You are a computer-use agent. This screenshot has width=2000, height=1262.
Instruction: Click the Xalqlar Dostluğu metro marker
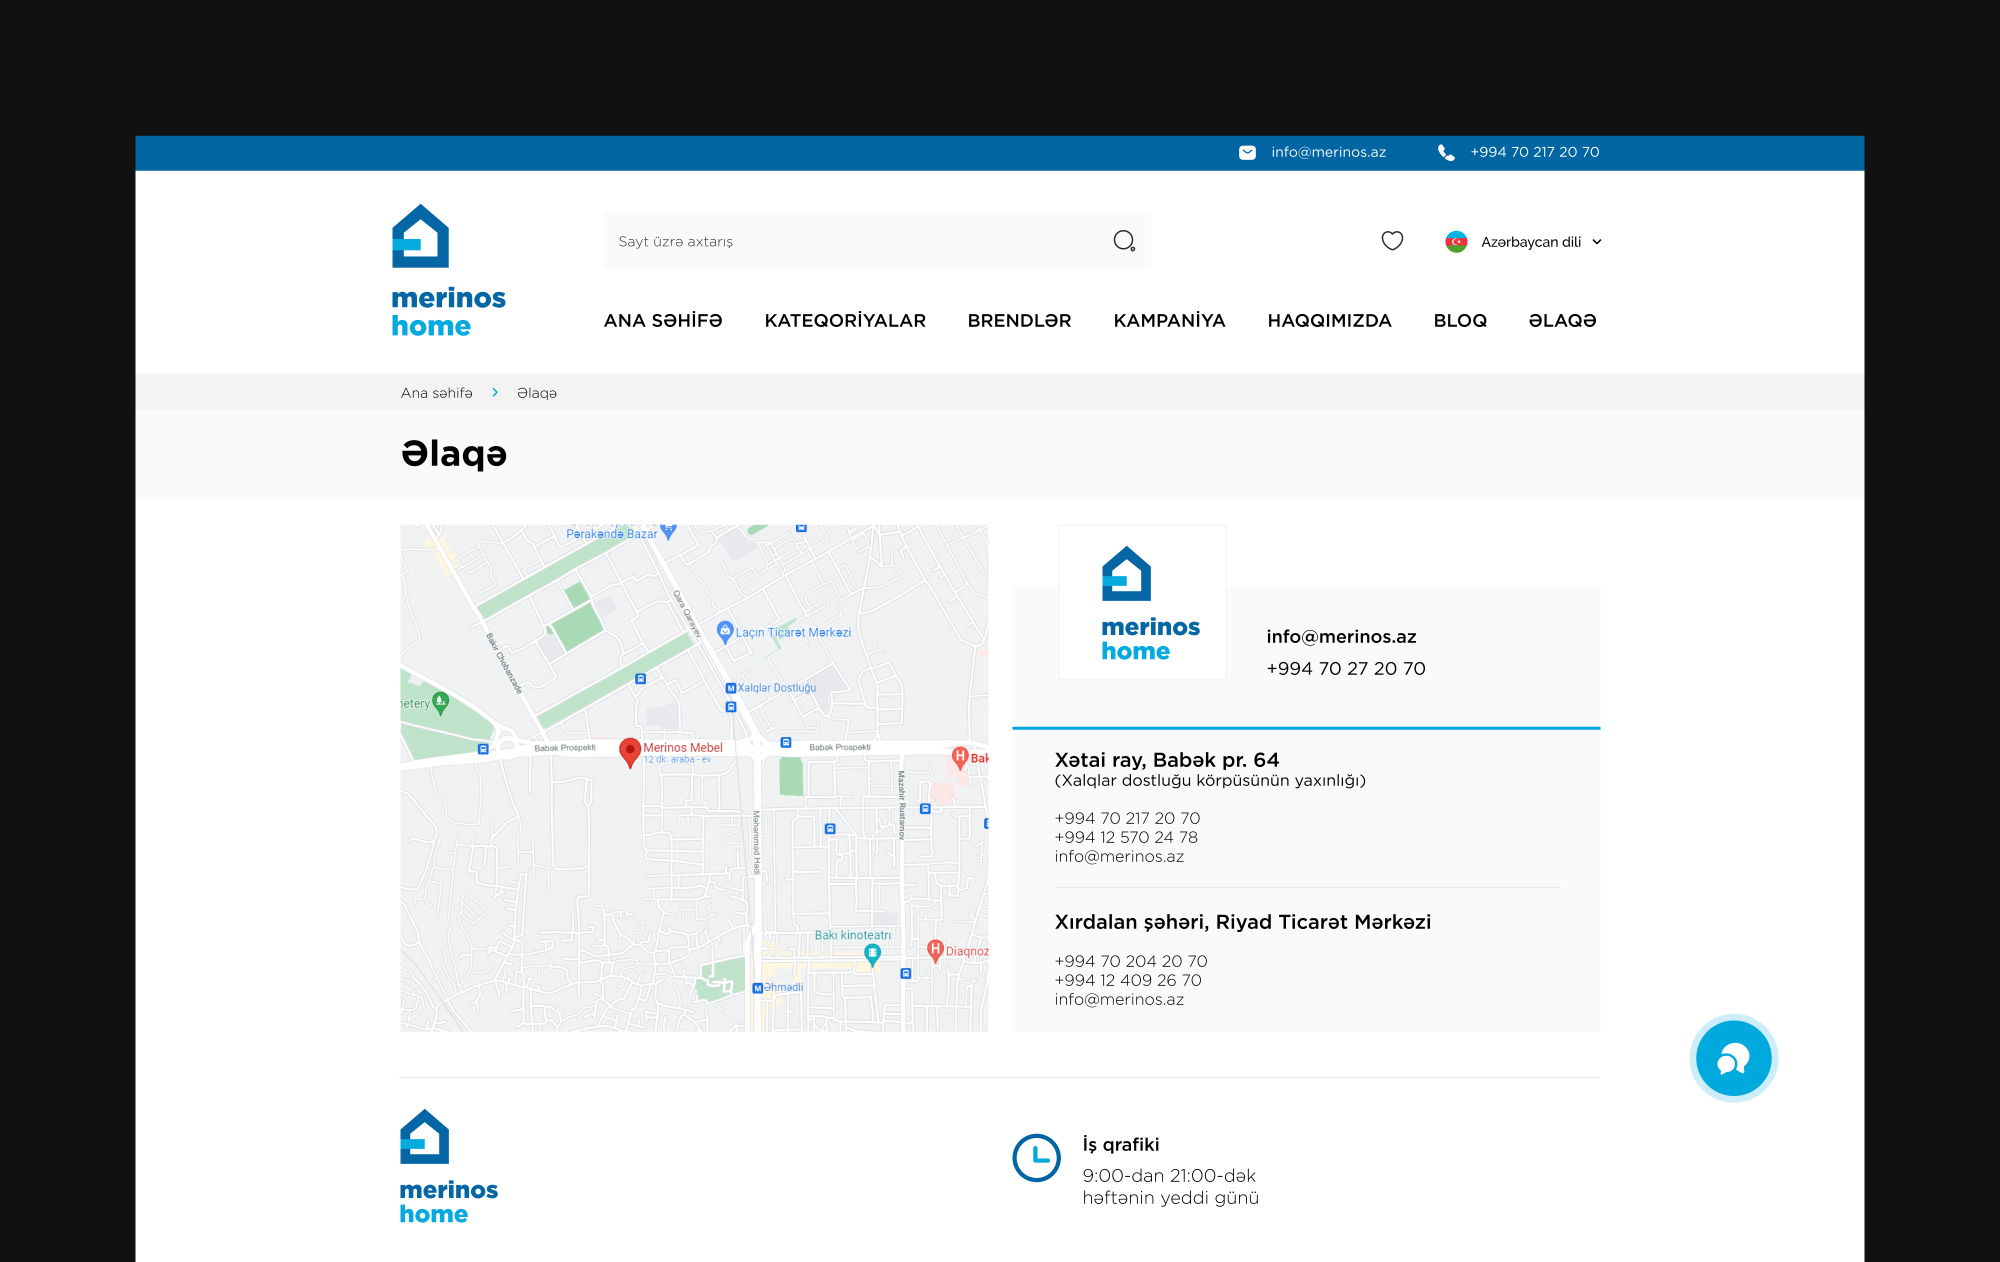tap(730, 688)
